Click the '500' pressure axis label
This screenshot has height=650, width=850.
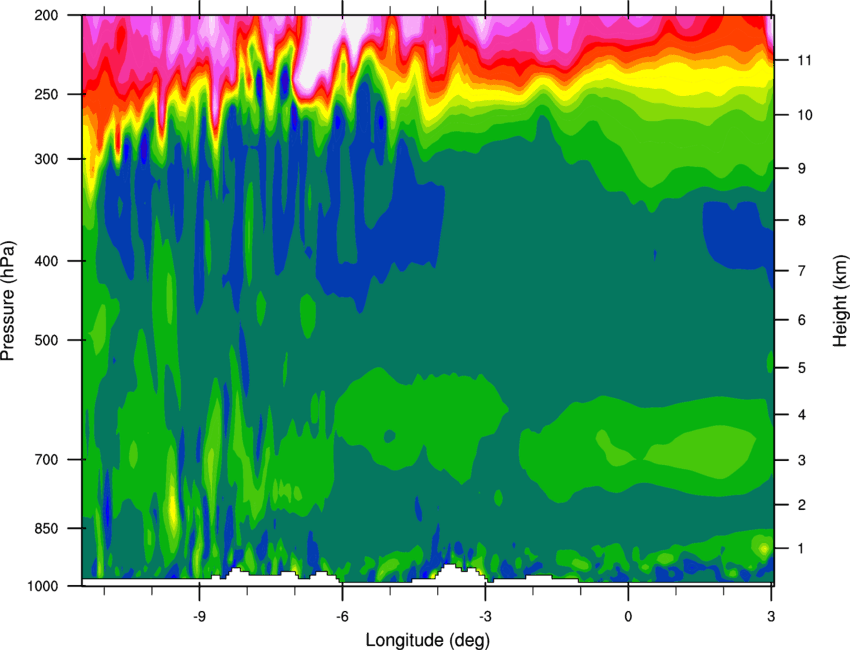47,340
